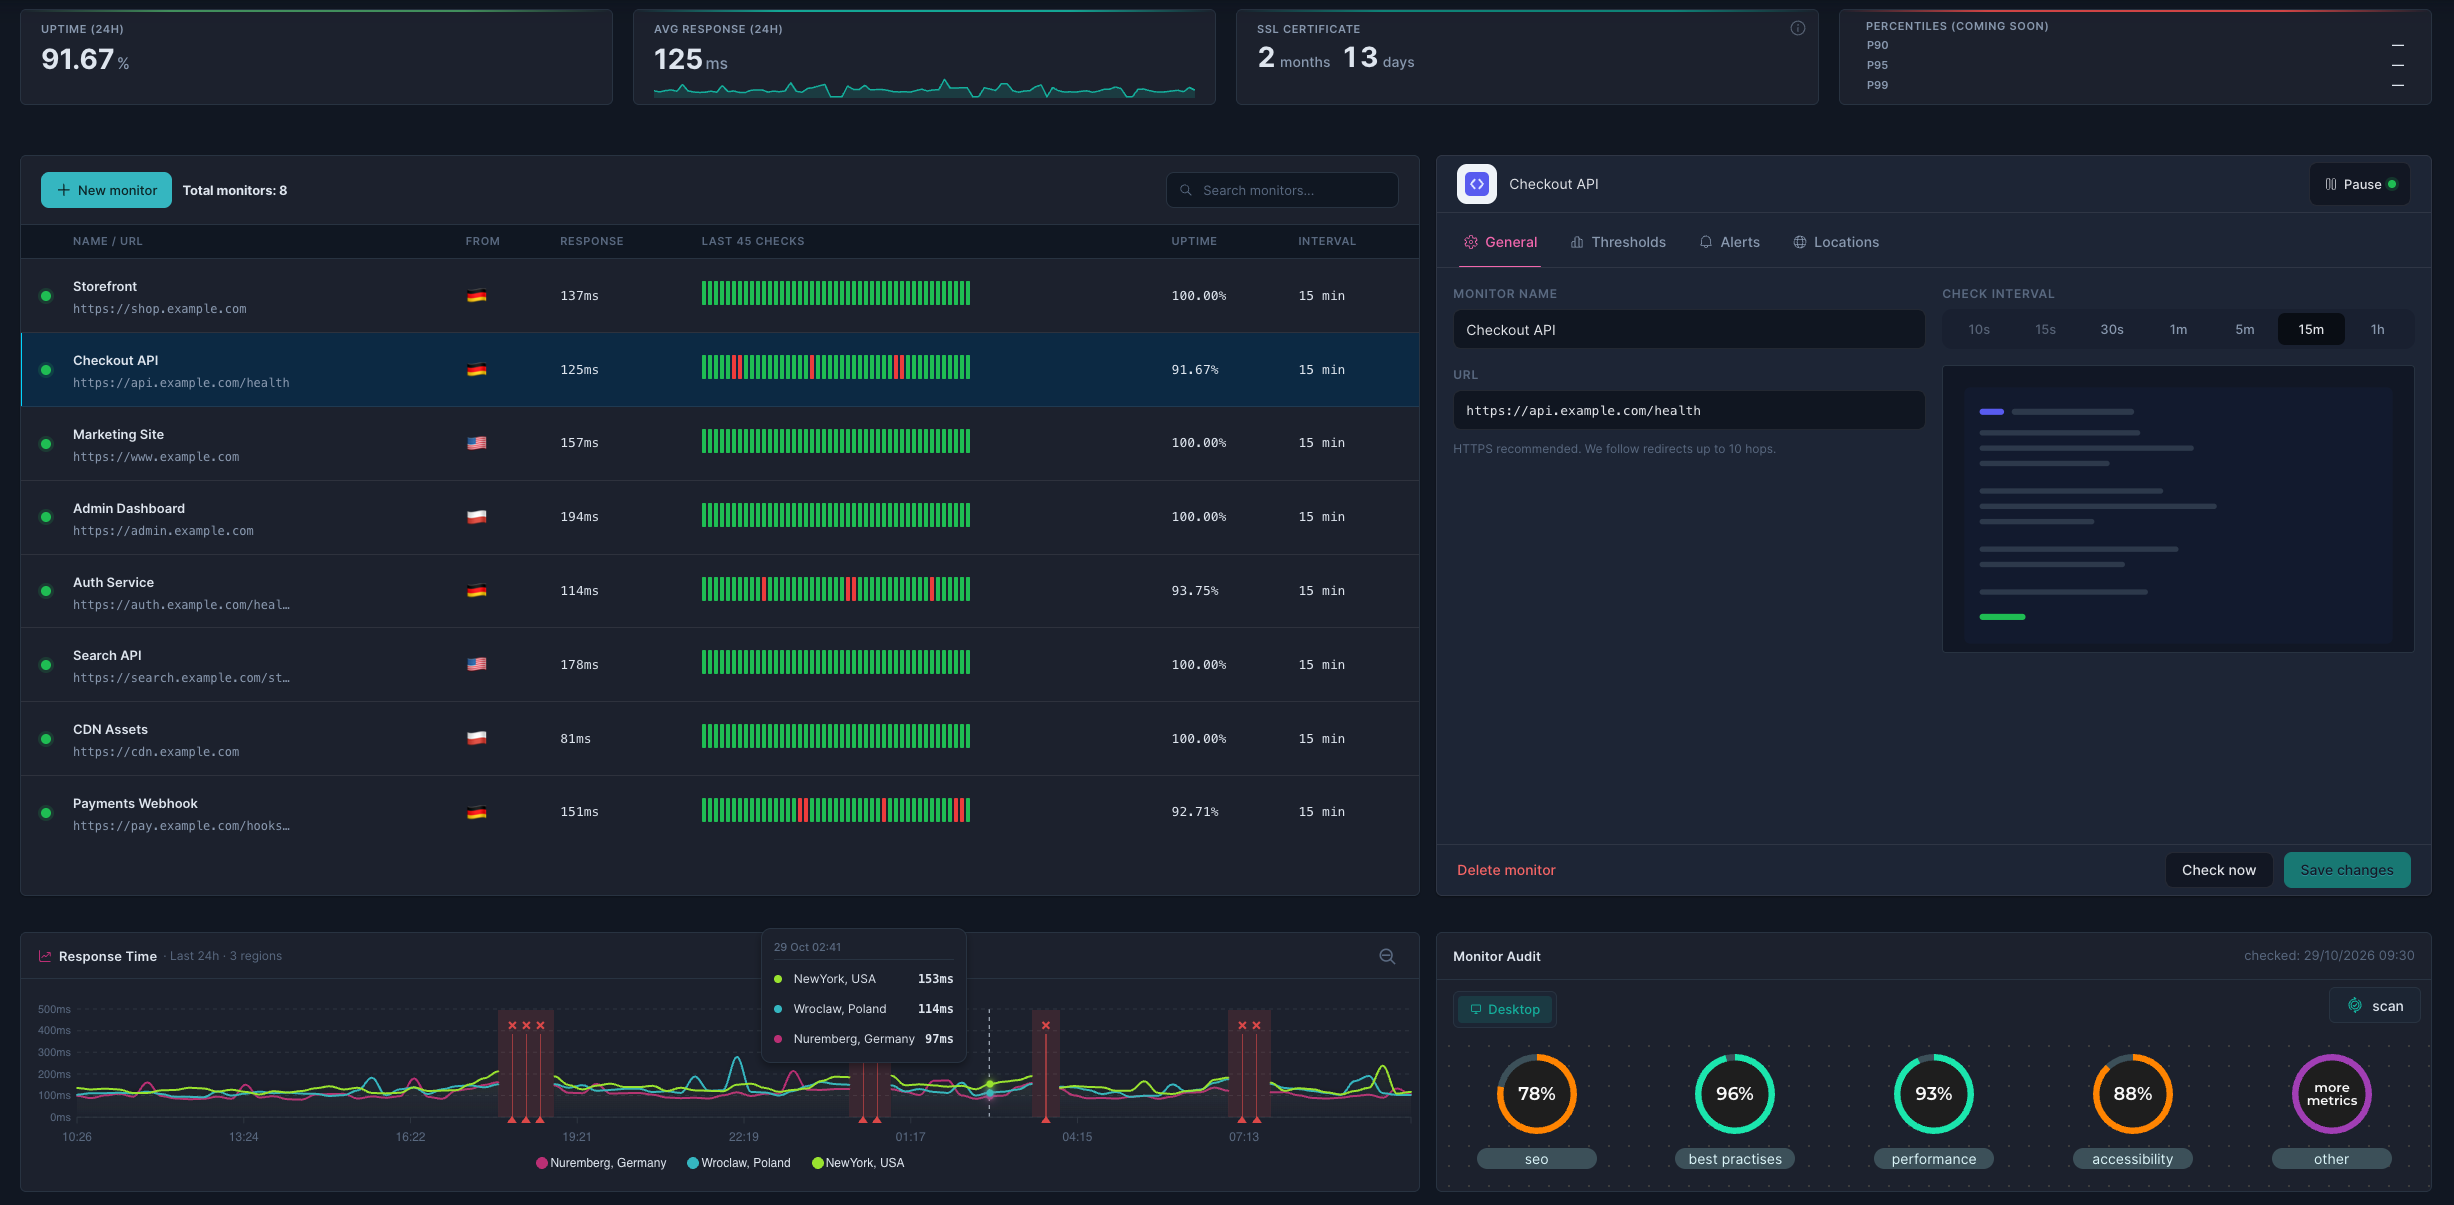Screen dimensions: 2454x1205
Task: Click the New monitor button
Action: pyautogui.click(x=106, y=190)
